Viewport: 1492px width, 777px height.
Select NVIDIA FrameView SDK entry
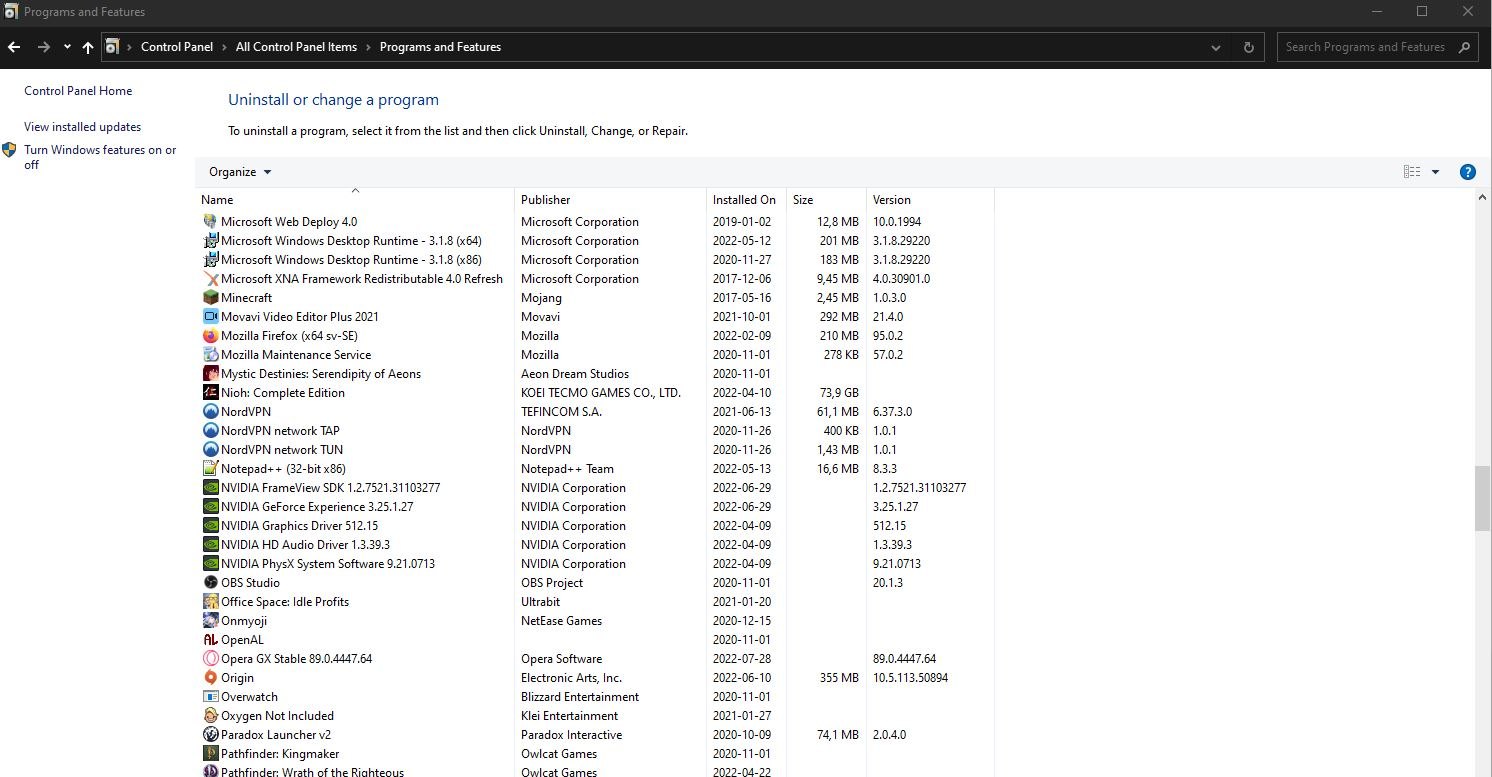(x=597, y=488)
